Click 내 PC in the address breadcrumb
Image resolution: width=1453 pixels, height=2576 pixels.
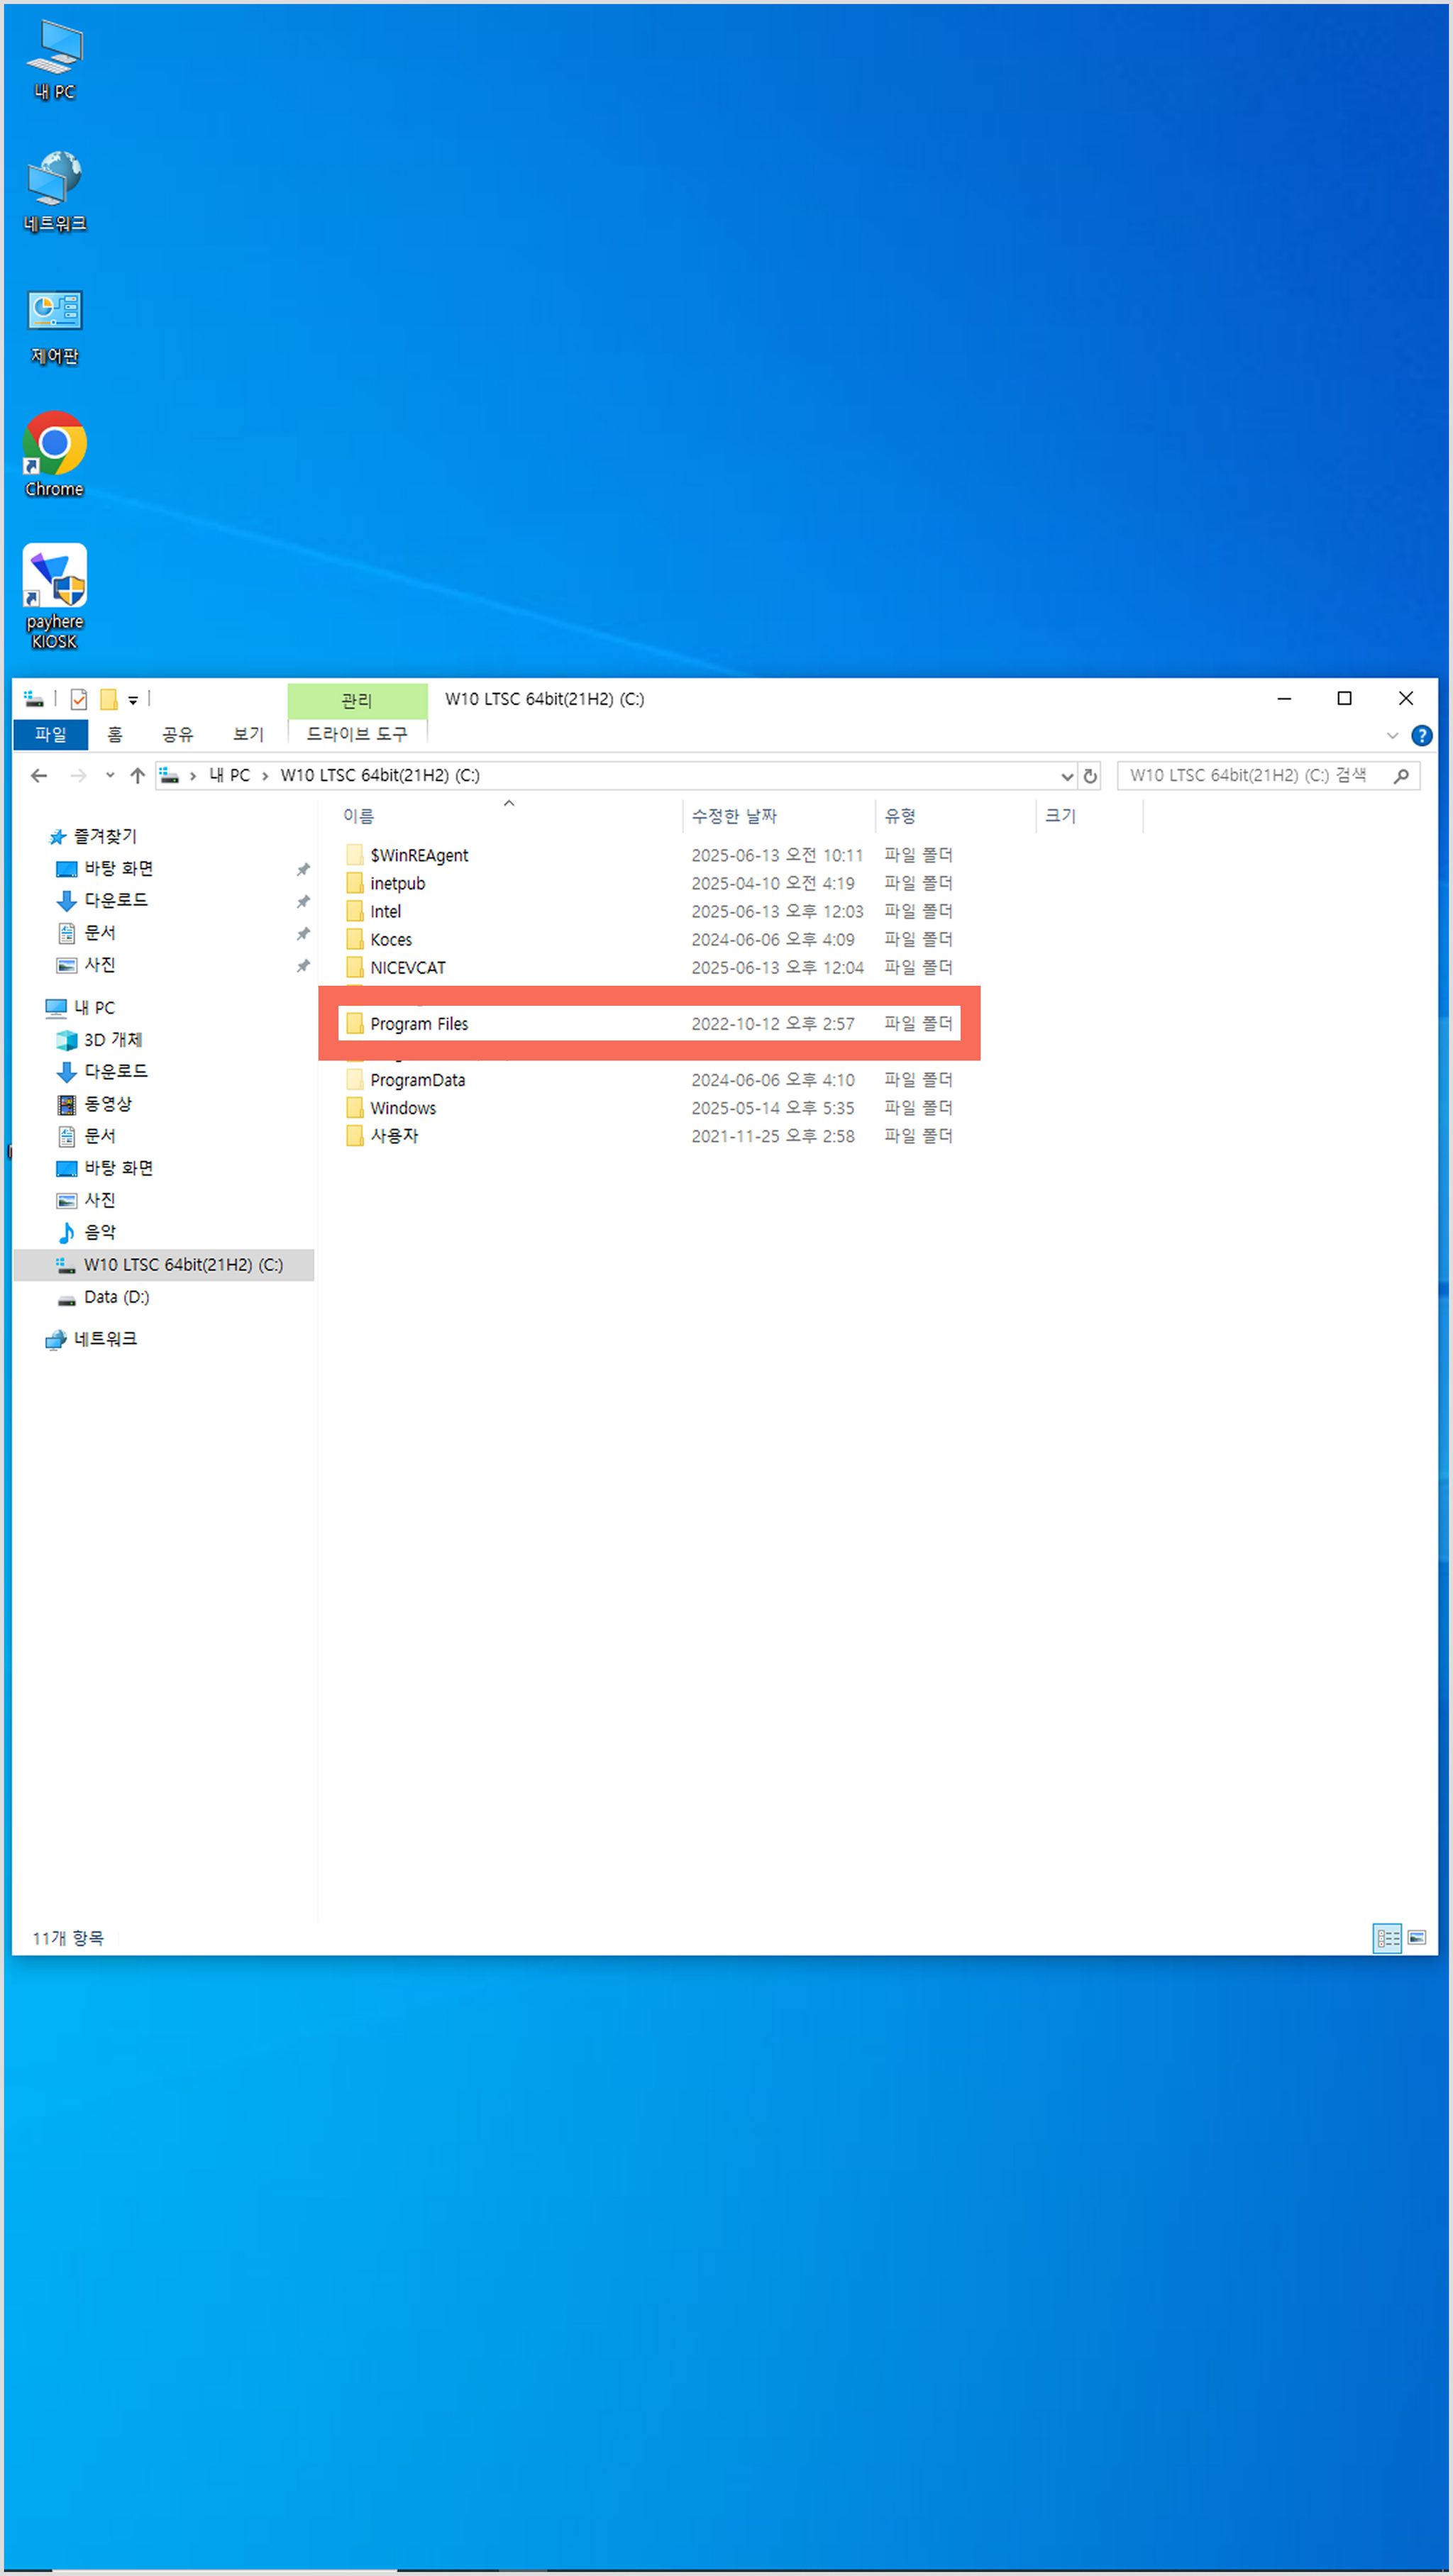(229, 775)
